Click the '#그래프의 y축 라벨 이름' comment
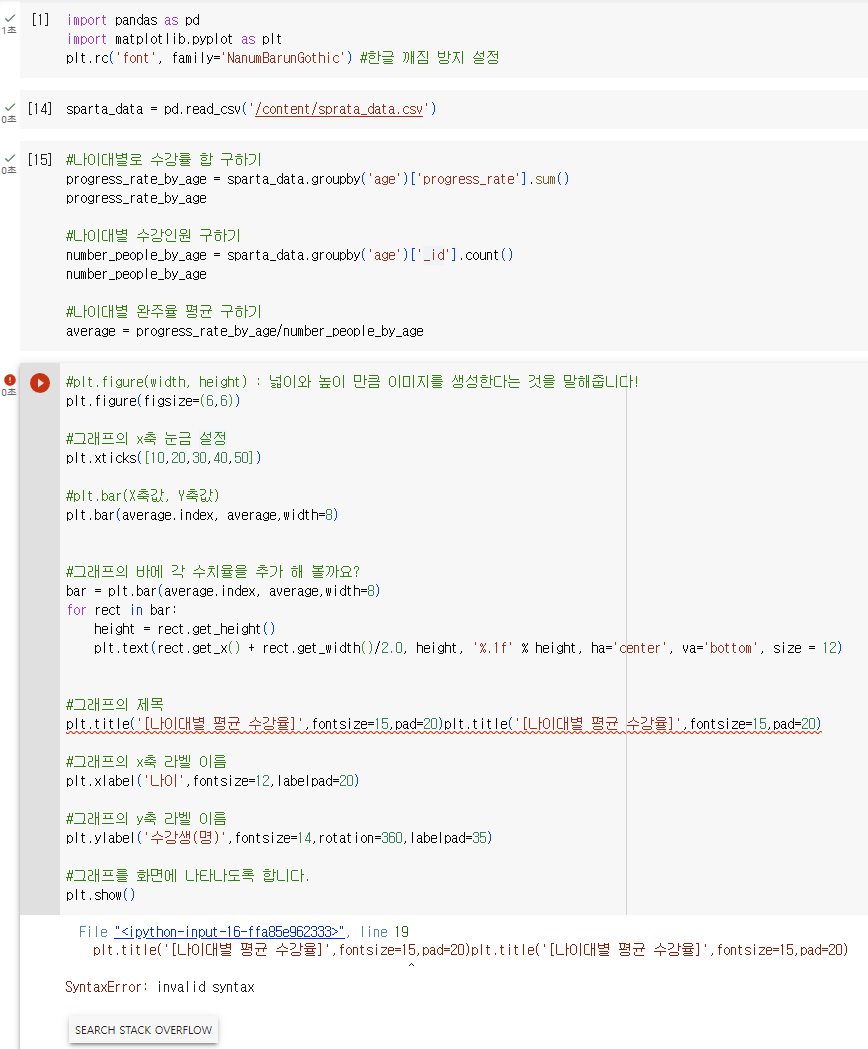 click(147, 818)
